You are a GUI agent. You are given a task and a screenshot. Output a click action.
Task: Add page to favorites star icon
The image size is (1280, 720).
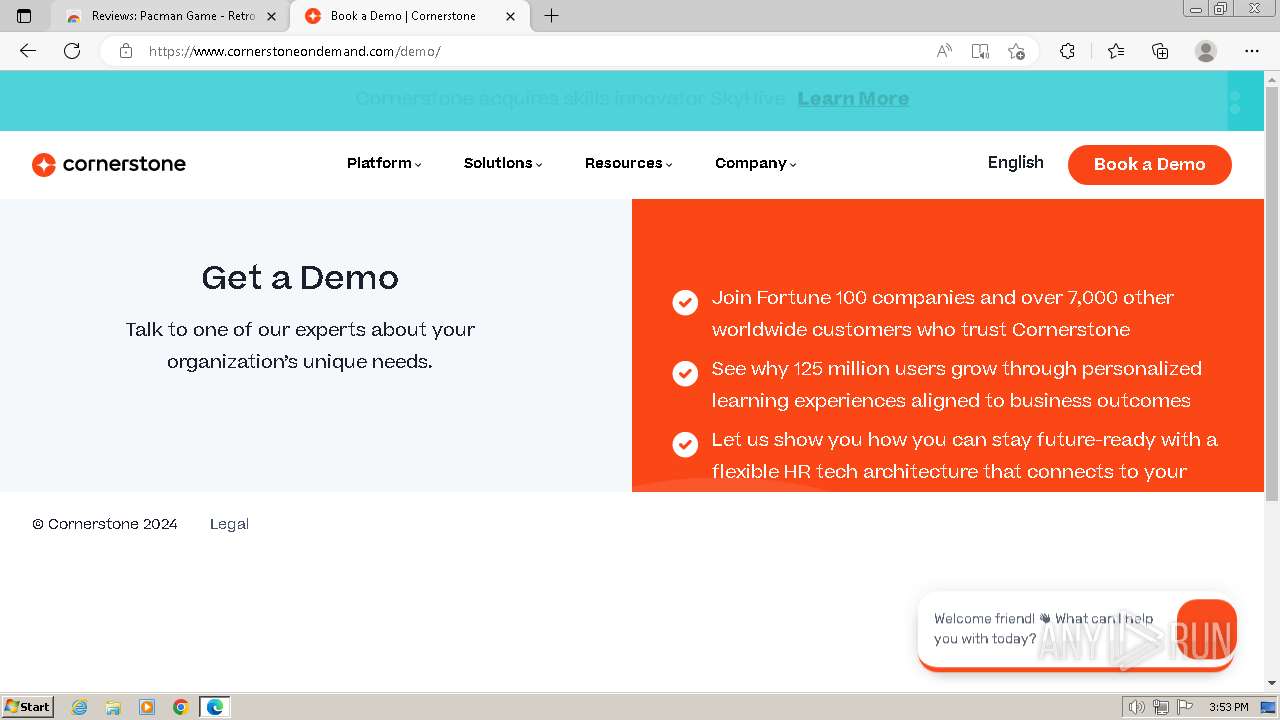[x=1016, y=51]
